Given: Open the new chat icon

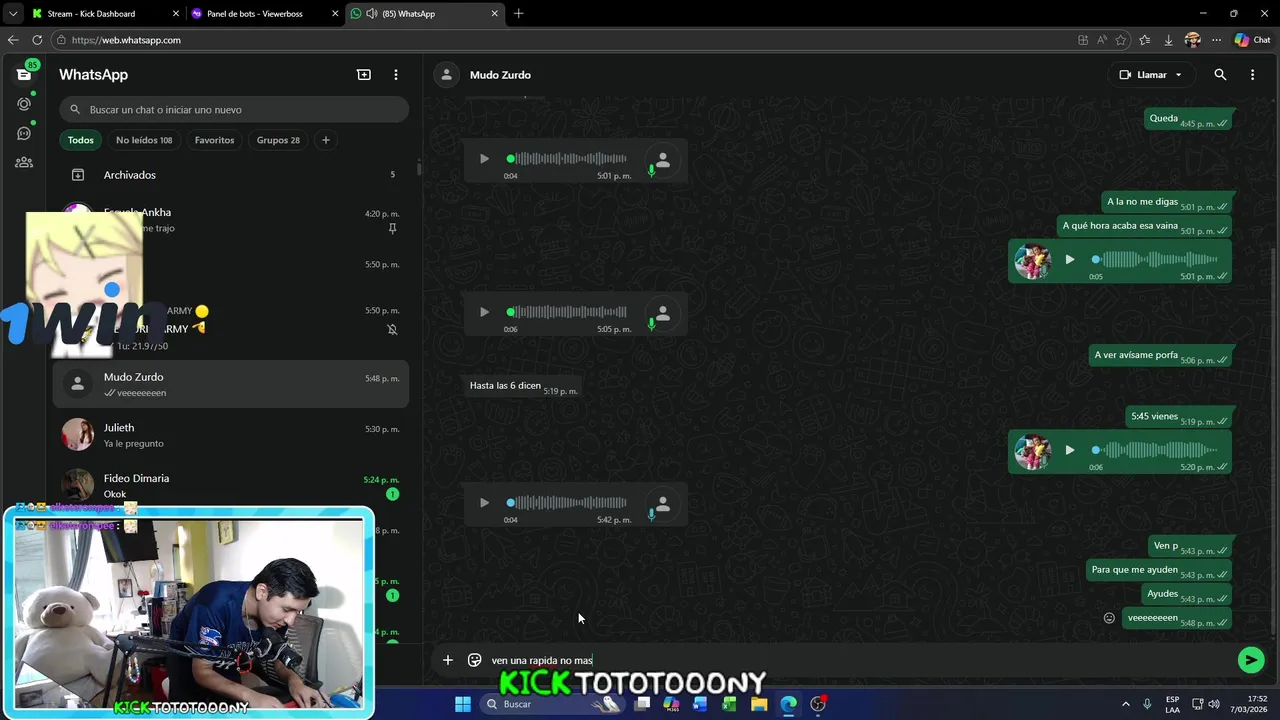Looking at the screenshot, I should pyautogui.click(x=364, y=75).
